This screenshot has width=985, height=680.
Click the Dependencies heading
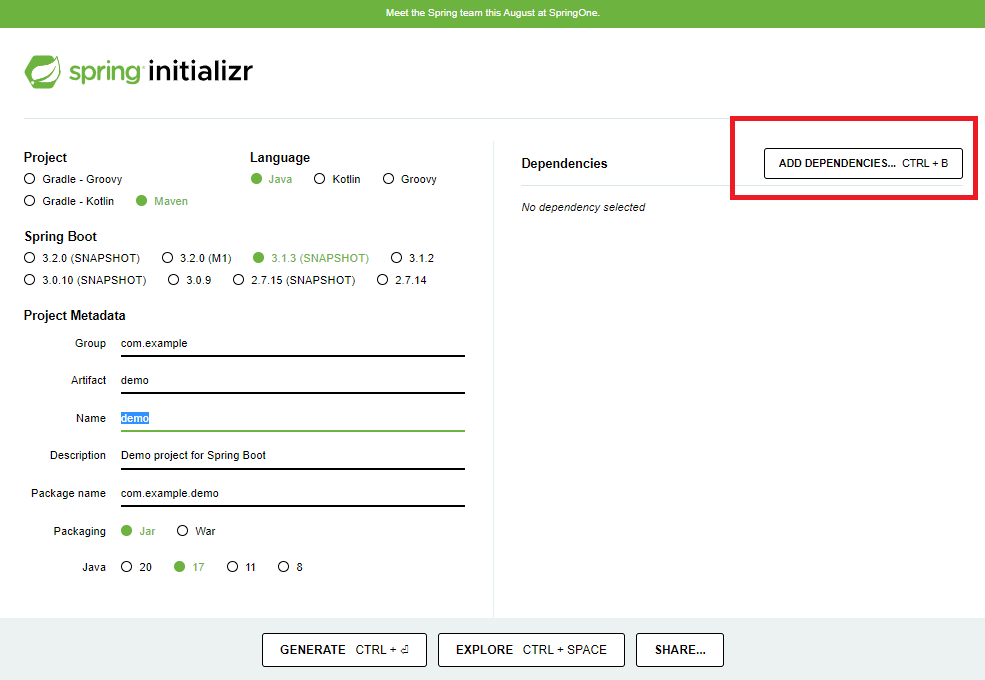pos(564,163)
